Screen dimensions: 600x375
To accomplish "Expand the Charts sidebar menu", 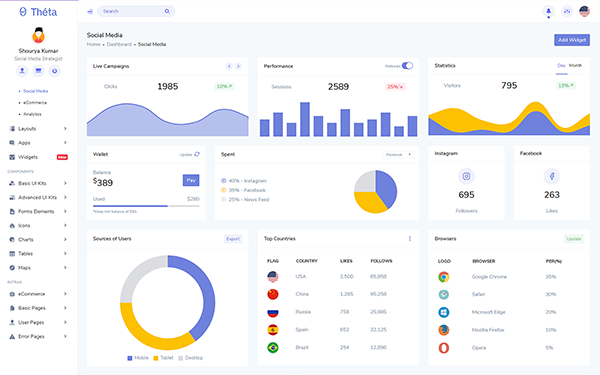I will (38, 240).
